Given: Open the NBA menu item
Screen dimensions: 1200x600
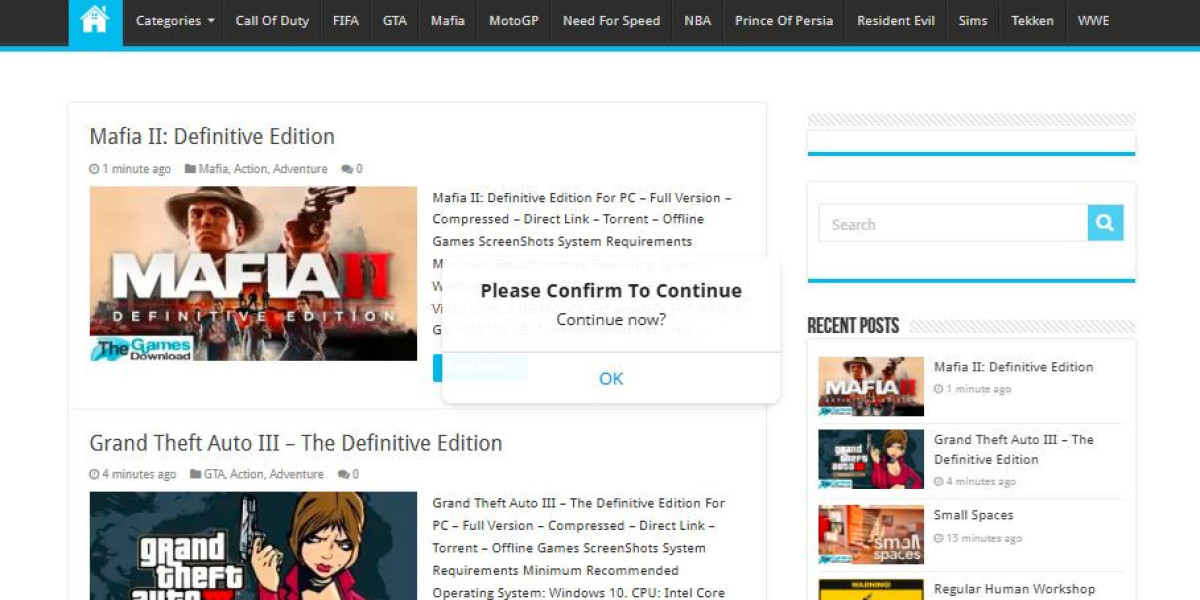Looking at the screenshot, I should point(698,21).
